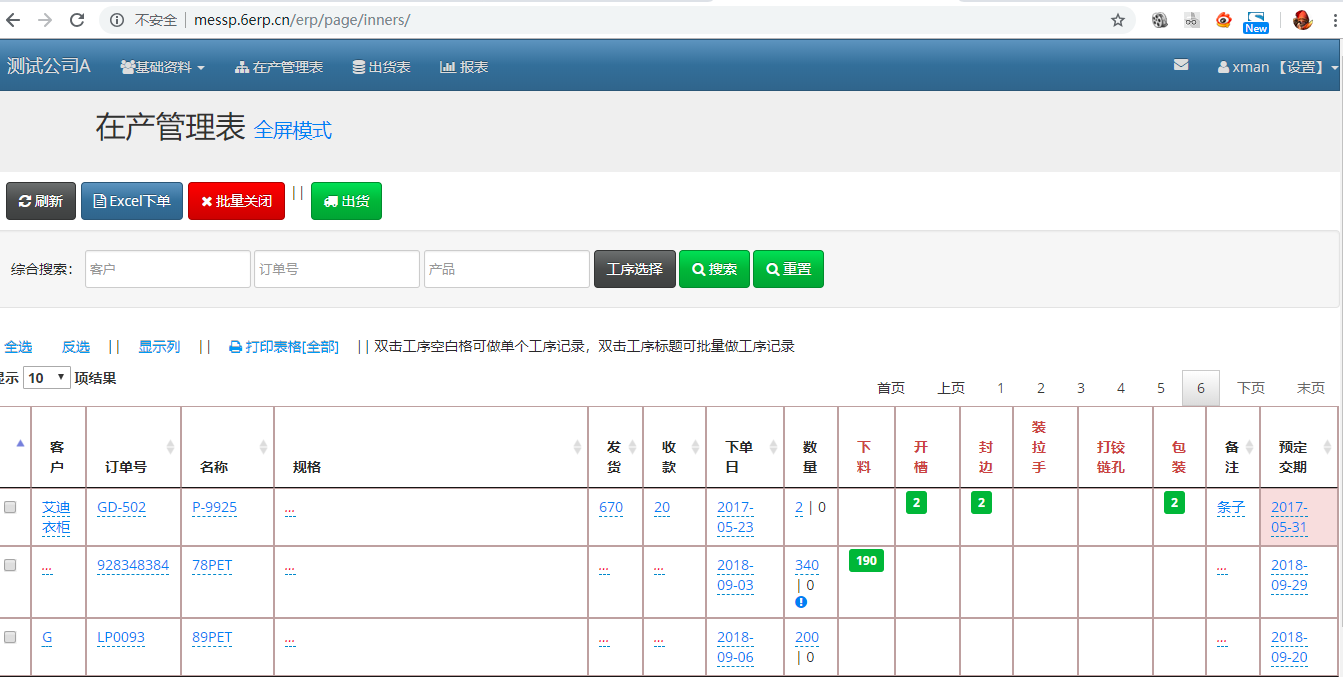
Task: Check the box for order GD-502
Action: [x=10, y=507]
